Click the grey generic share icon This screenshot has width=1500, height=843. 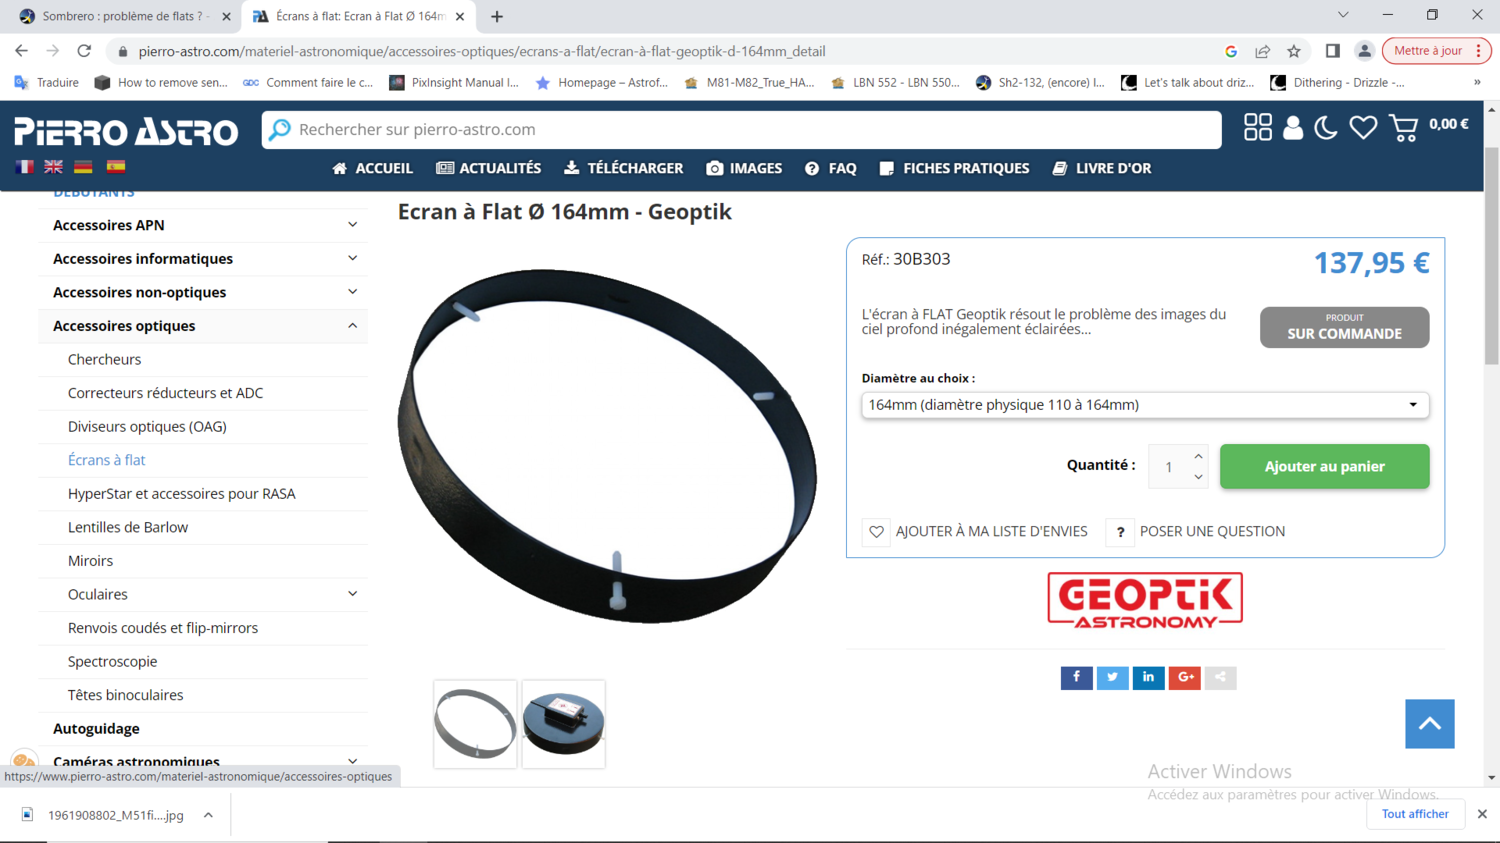(x=1220, y=677)
